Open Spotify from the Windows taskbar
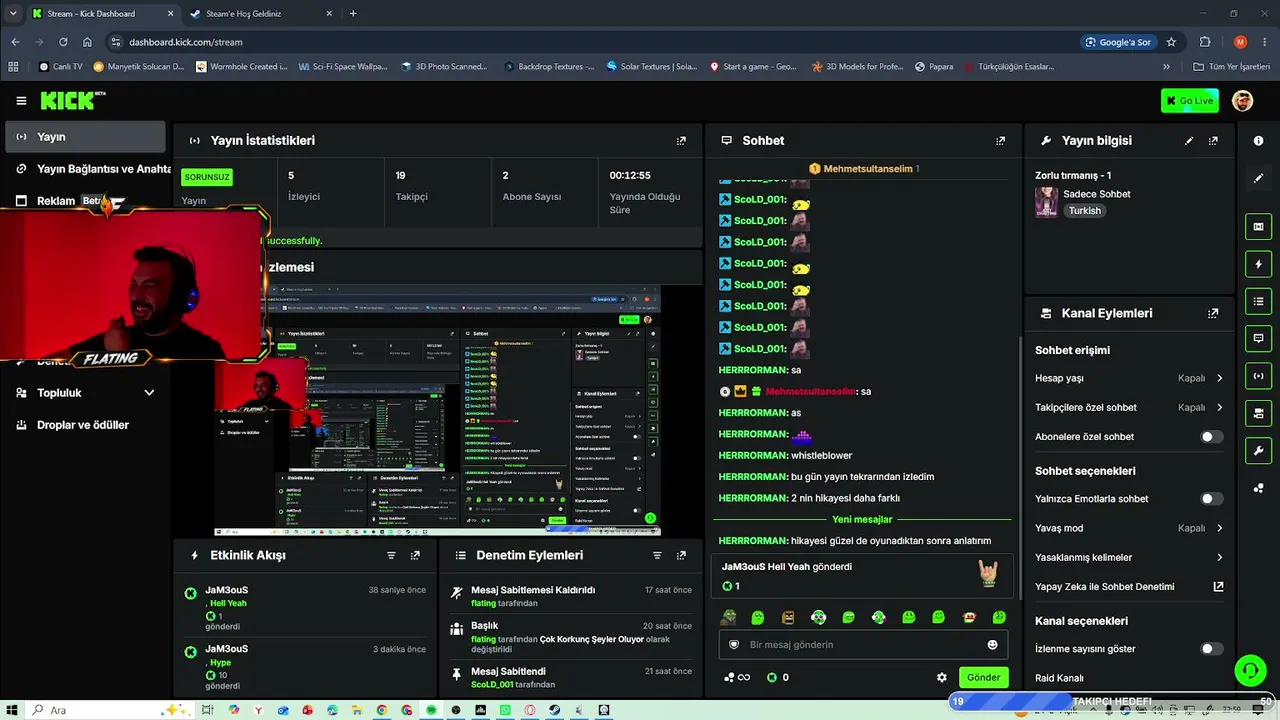Viewport: 1280px width, 720px height. coord(431,710)
